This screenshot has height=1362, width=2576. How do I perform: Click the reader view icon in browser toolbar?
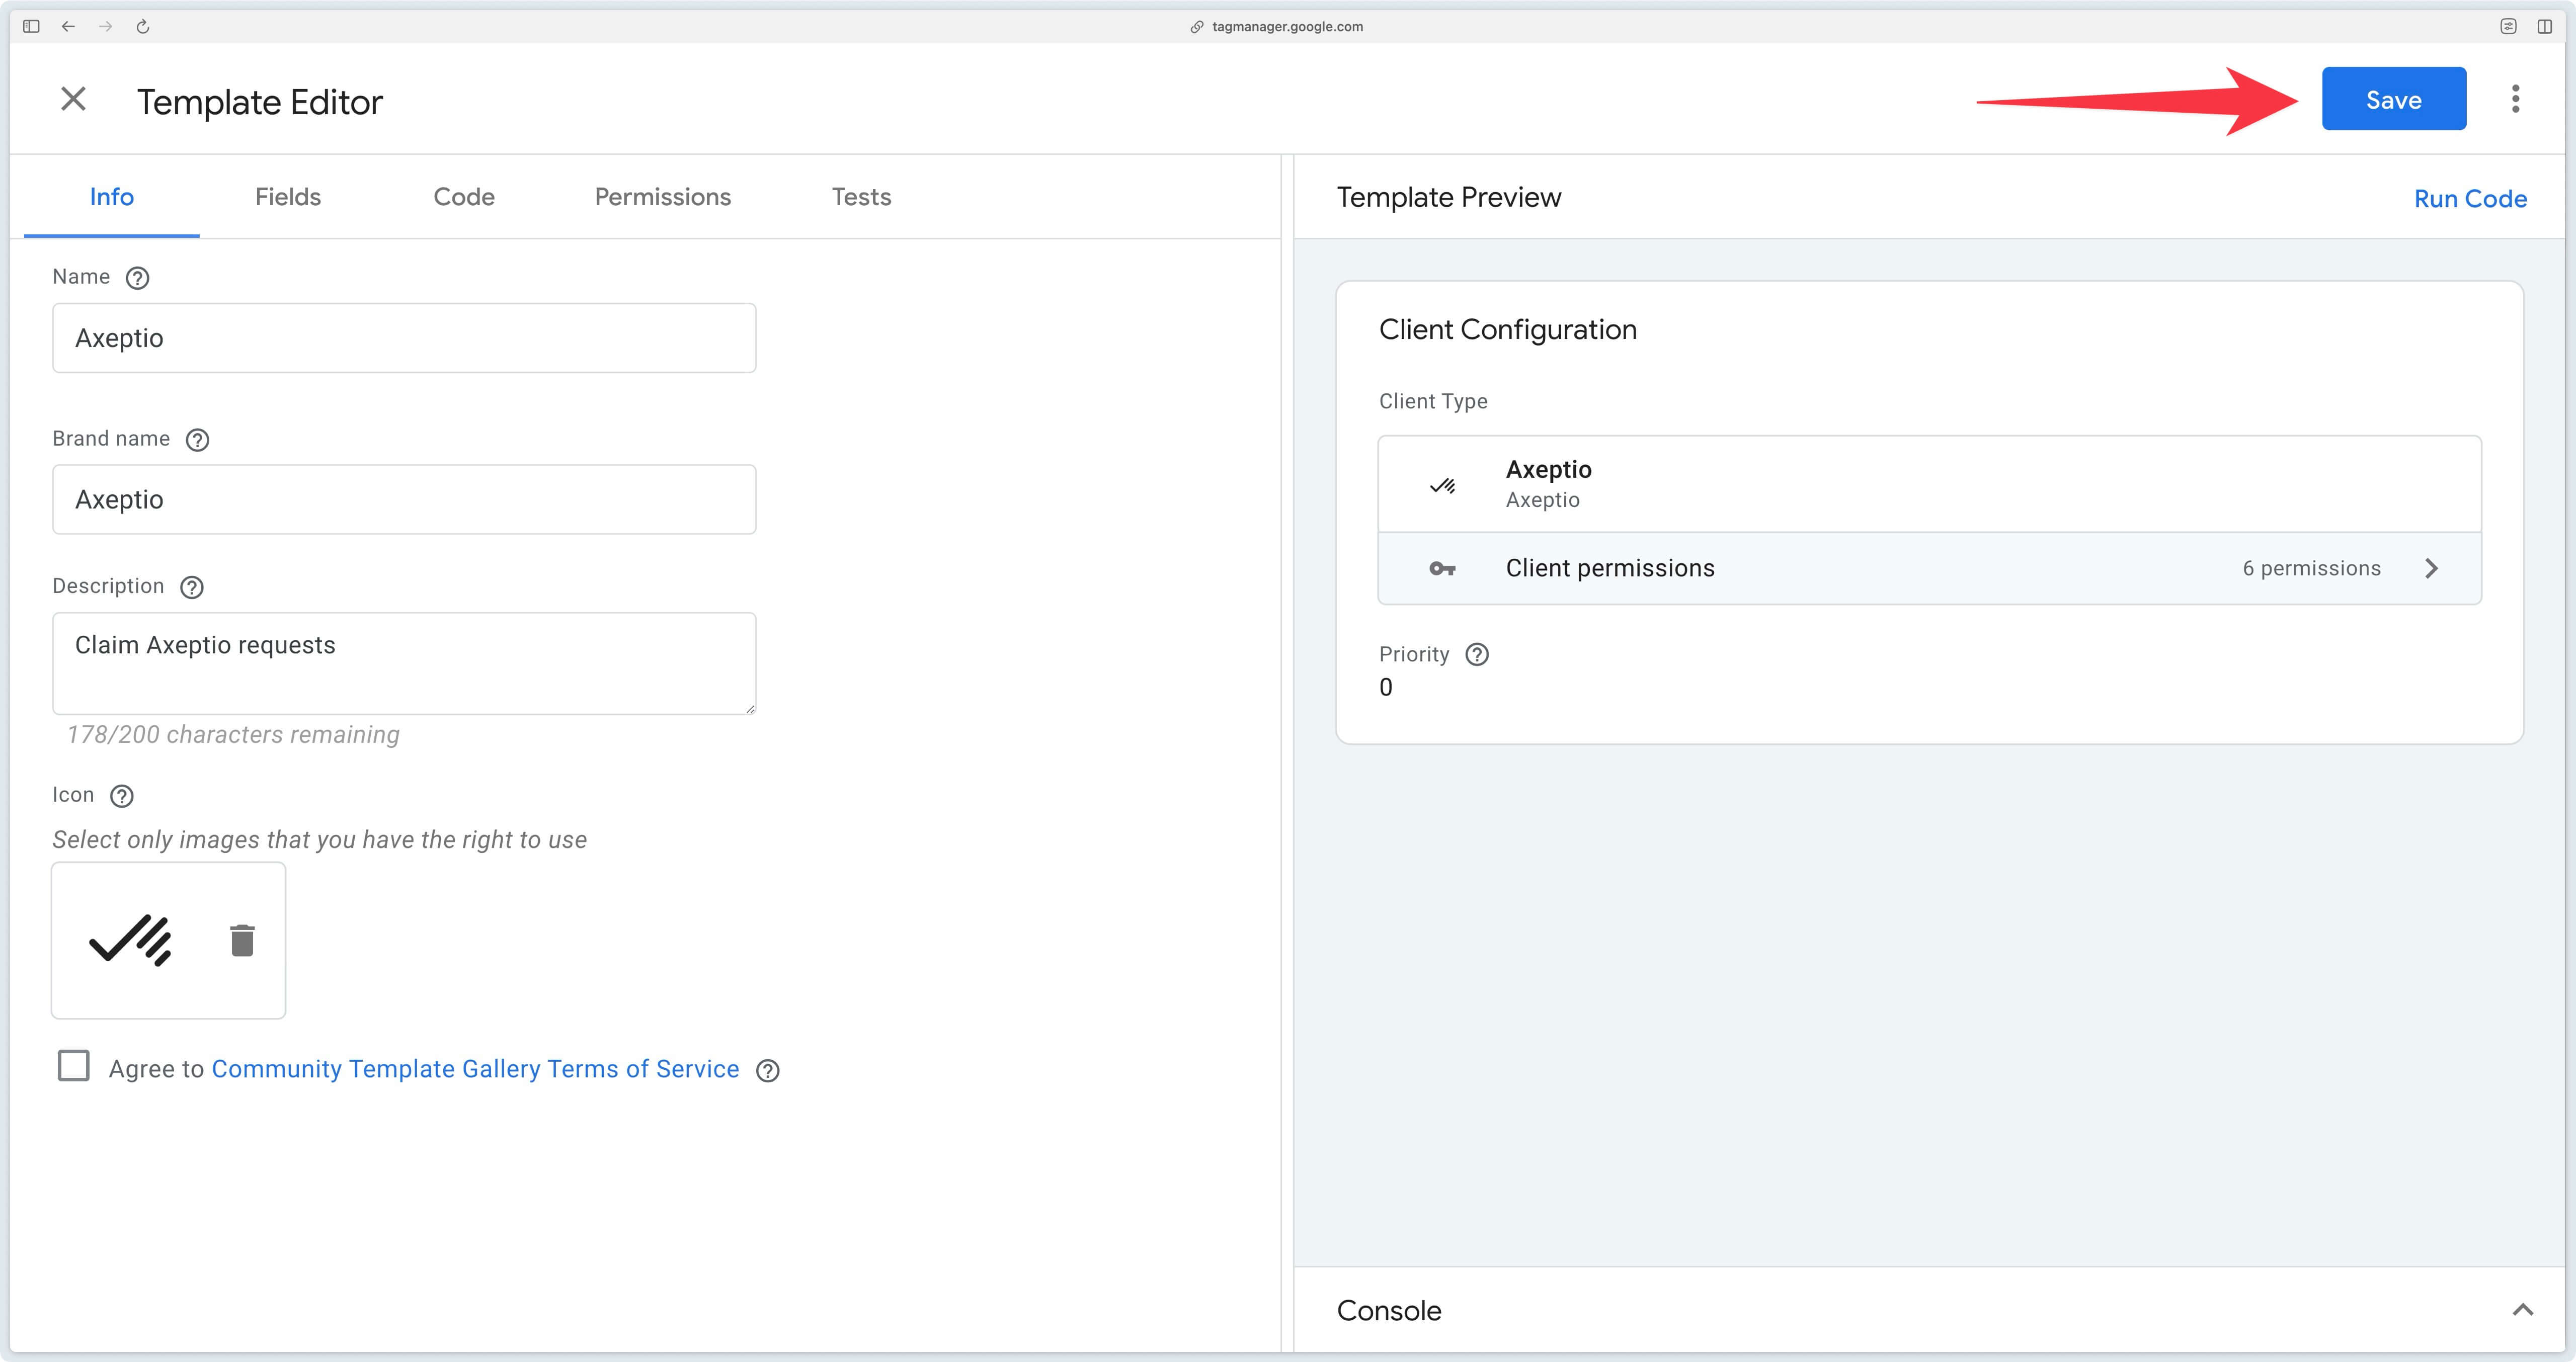coord(2508,27)
